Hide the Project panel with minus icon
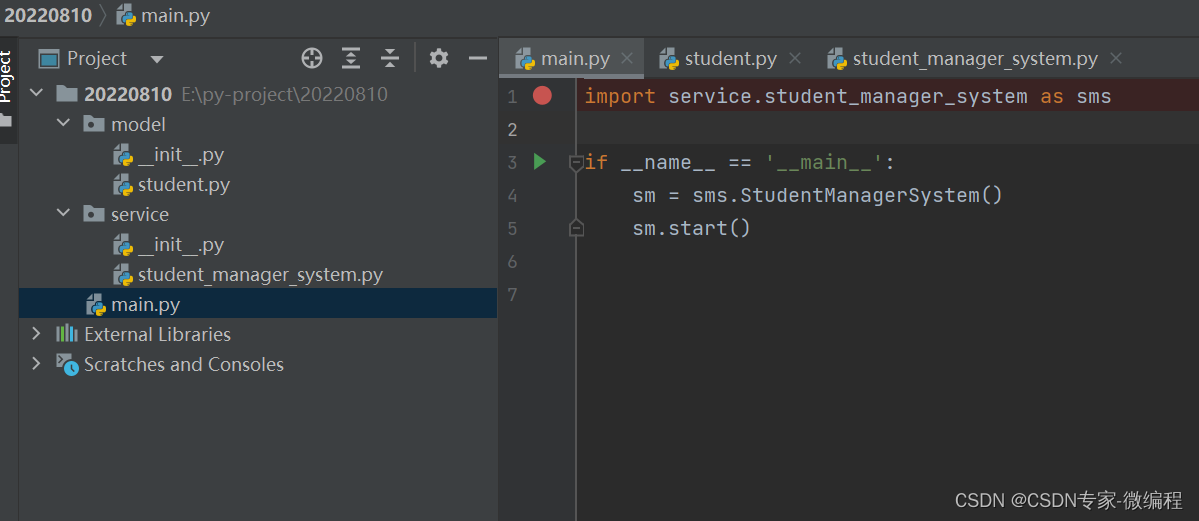Viewport: 1199px width, 521px height. (x=478, y=58)
